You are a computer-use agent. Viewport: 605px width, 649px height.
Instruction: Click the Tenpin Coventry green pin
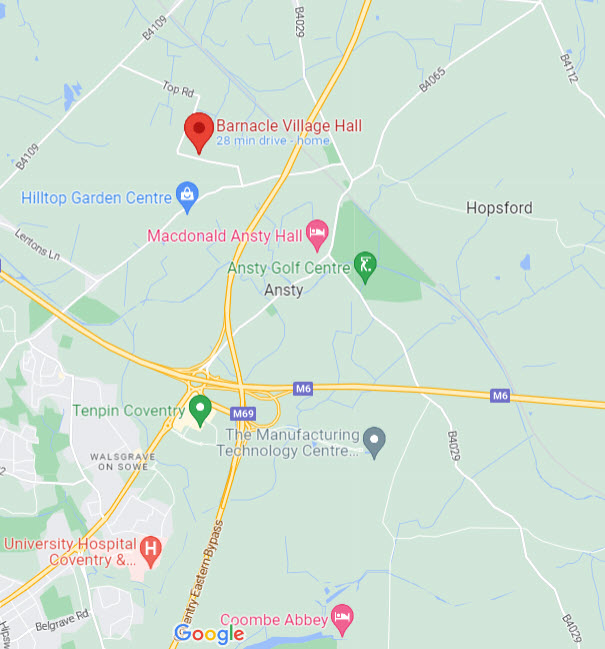(x=200, y=411)
